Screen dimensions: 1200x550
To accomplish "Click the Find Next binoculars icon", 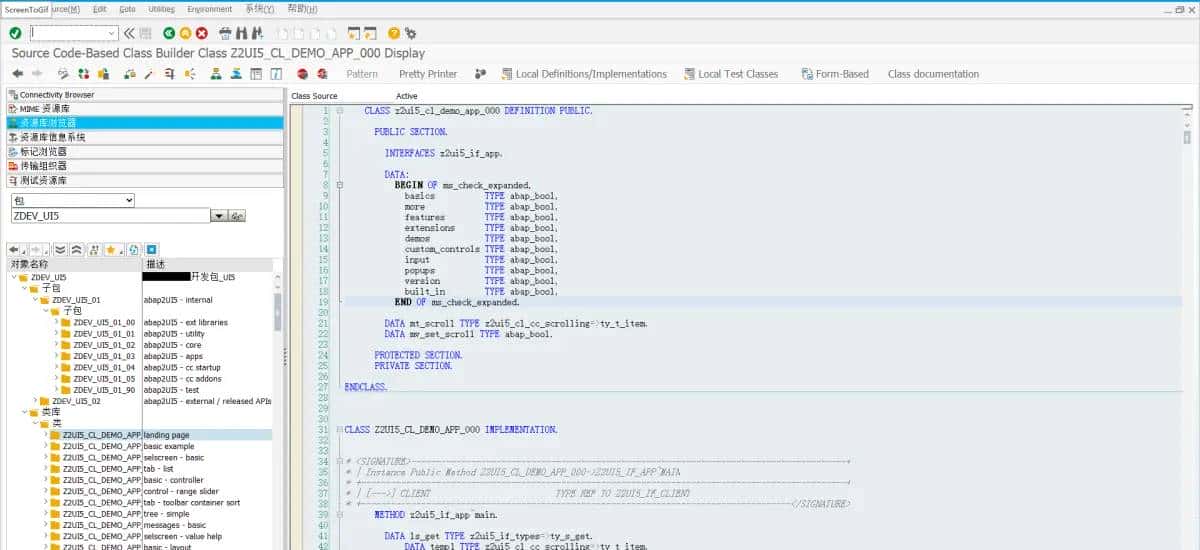I will tap(255, 33).
